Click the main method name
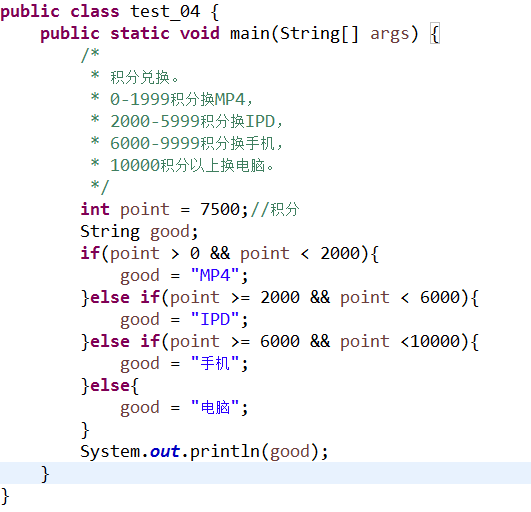 250,34
